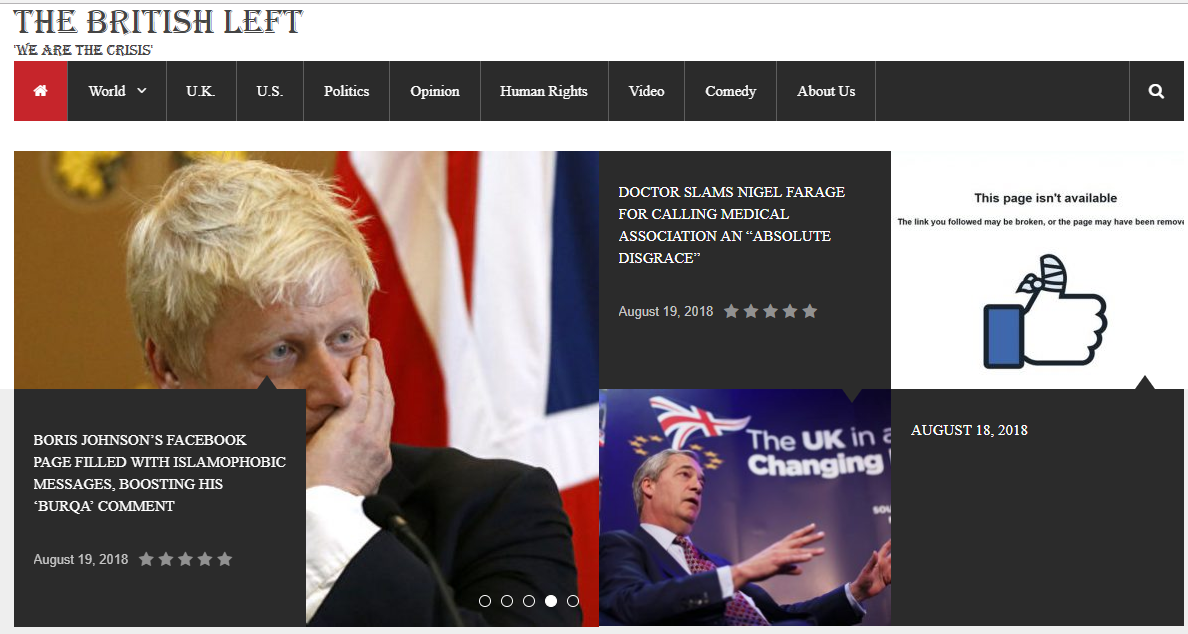
Task: Open the U.S. section
Action: 270,91
